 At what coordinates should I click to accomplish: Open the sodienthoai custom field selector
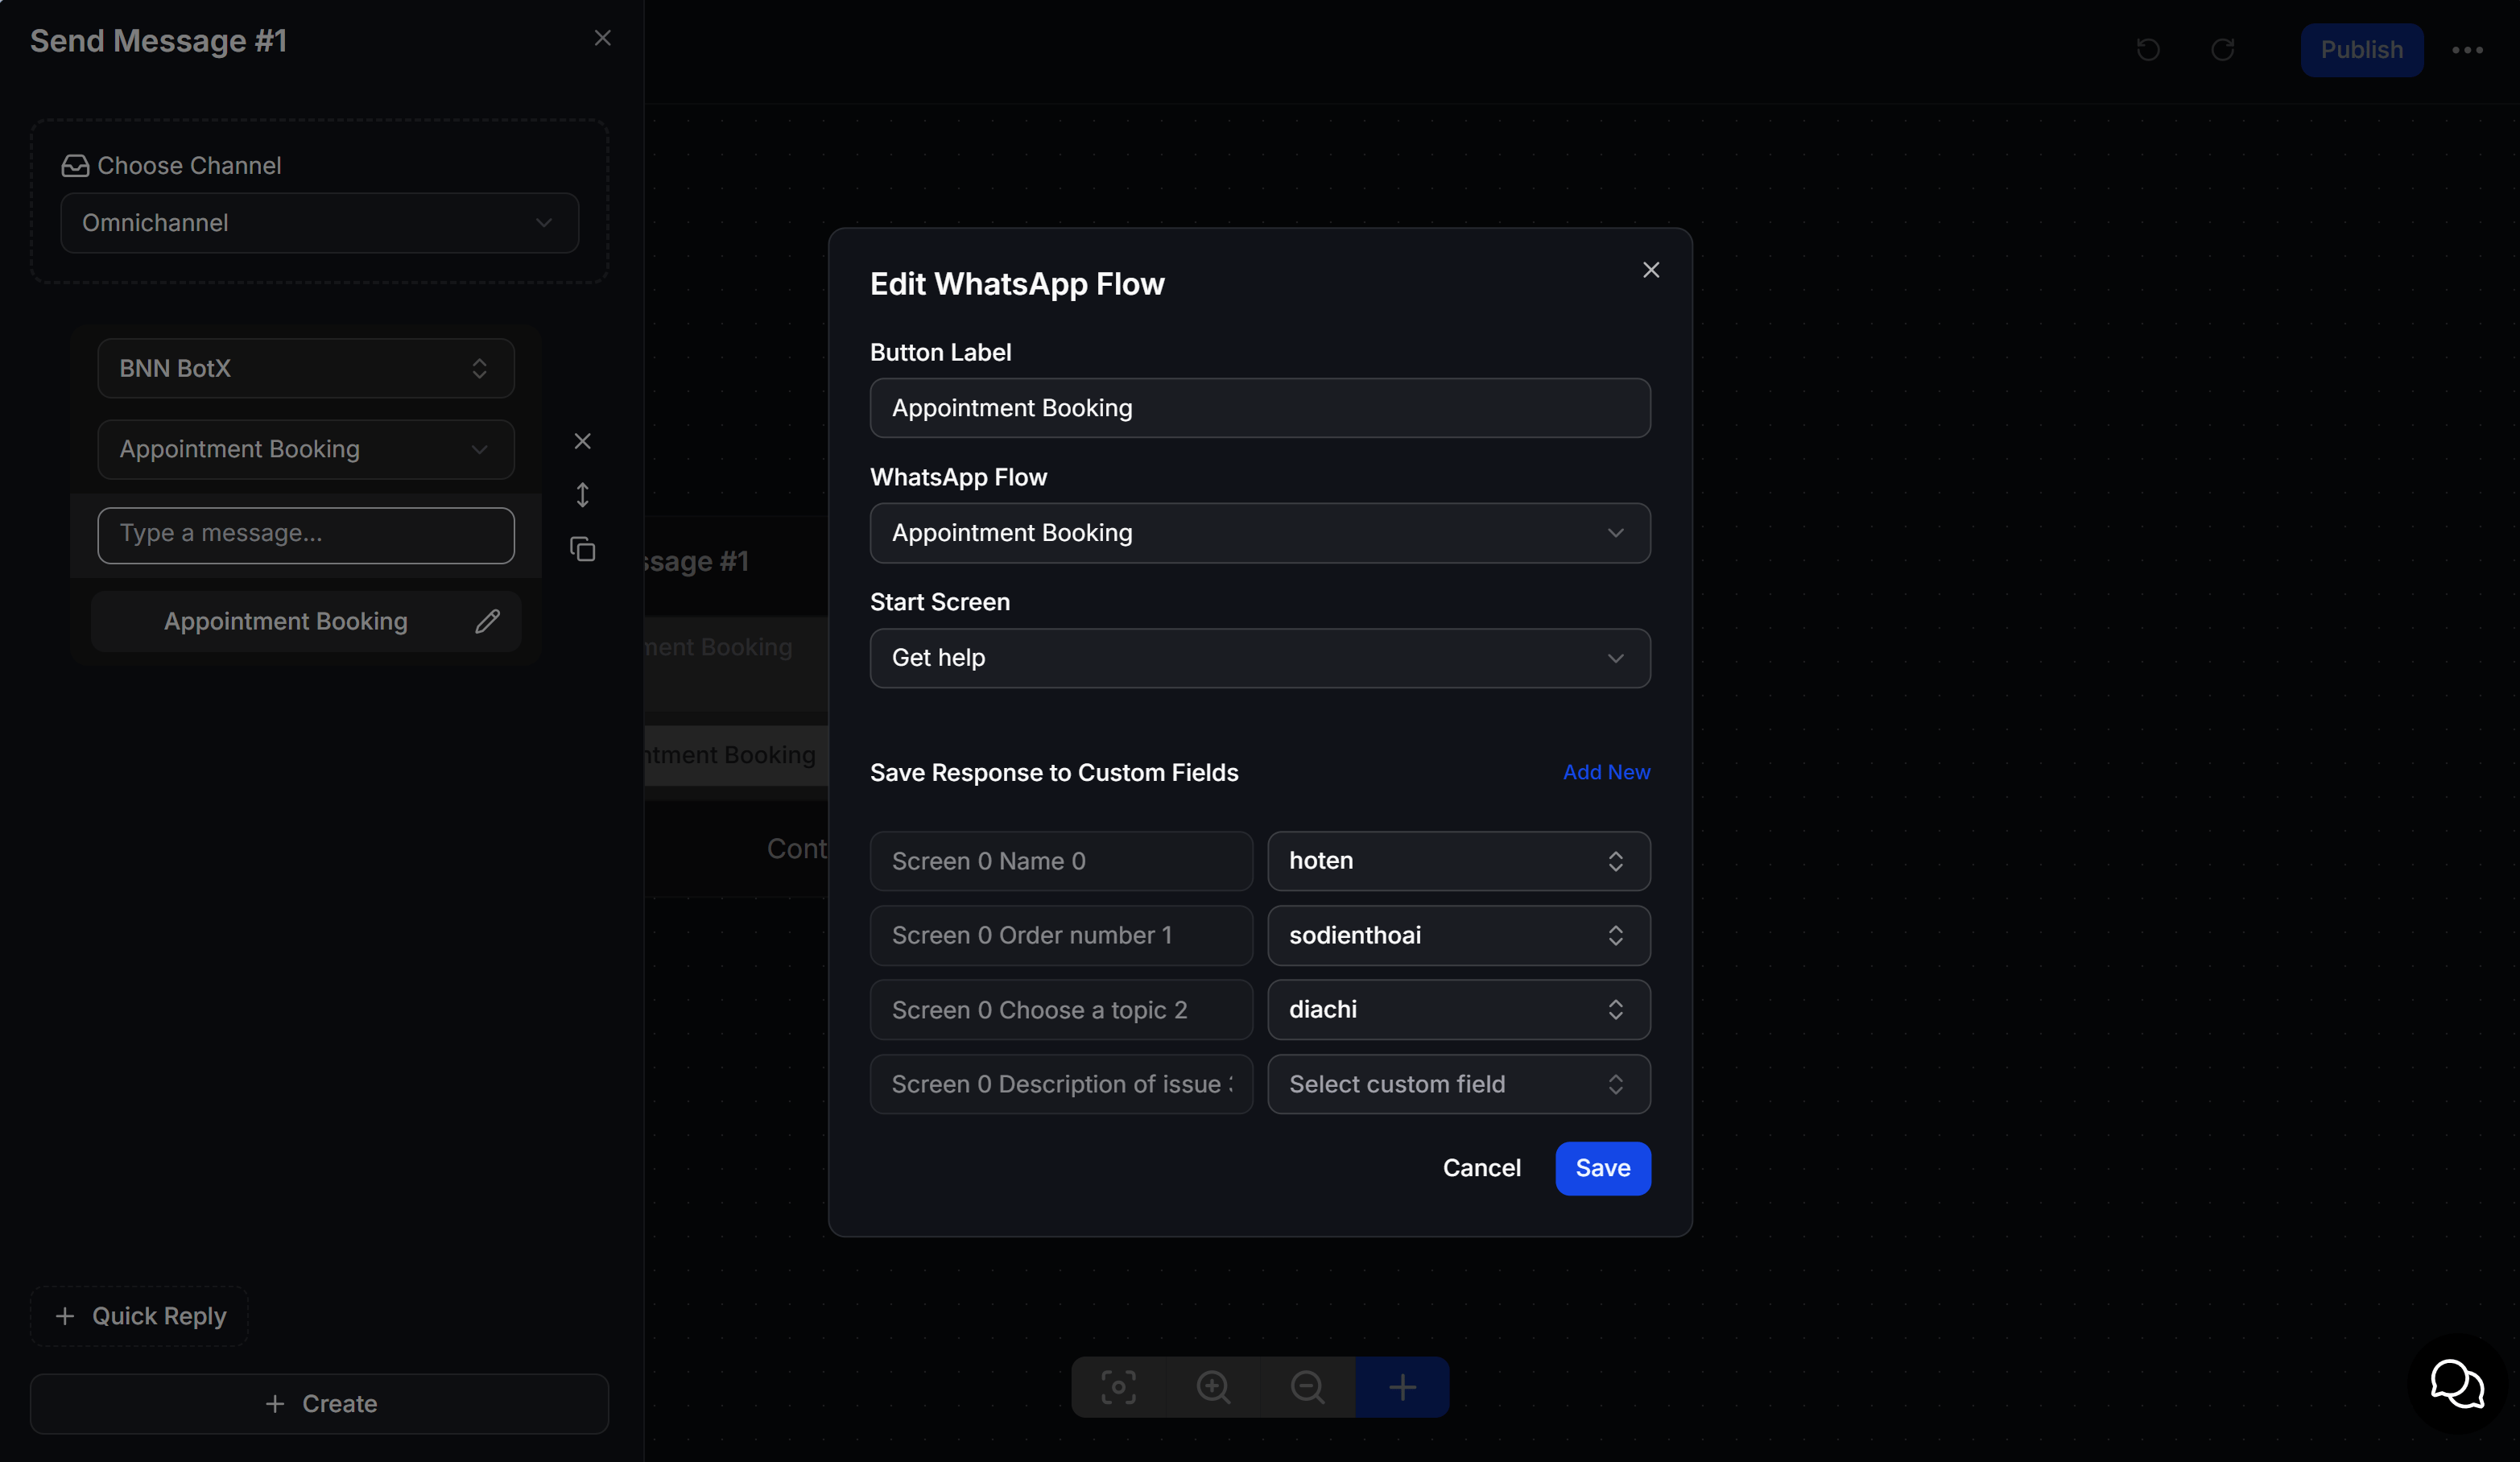pyautogui.click(x=1459, y=935)
